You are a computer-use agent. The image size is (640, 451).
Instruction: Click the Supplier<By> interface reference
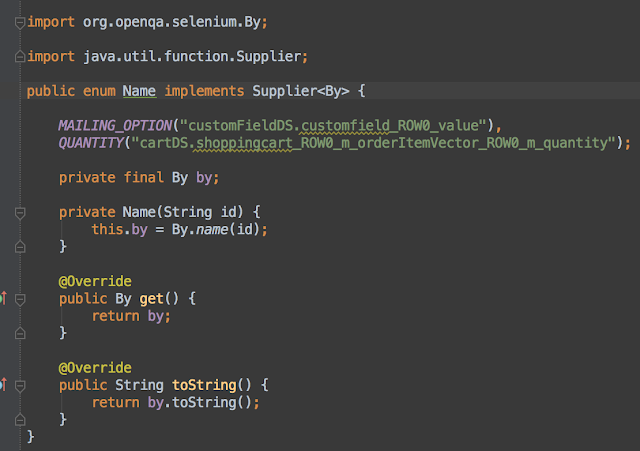coord(301,91)
